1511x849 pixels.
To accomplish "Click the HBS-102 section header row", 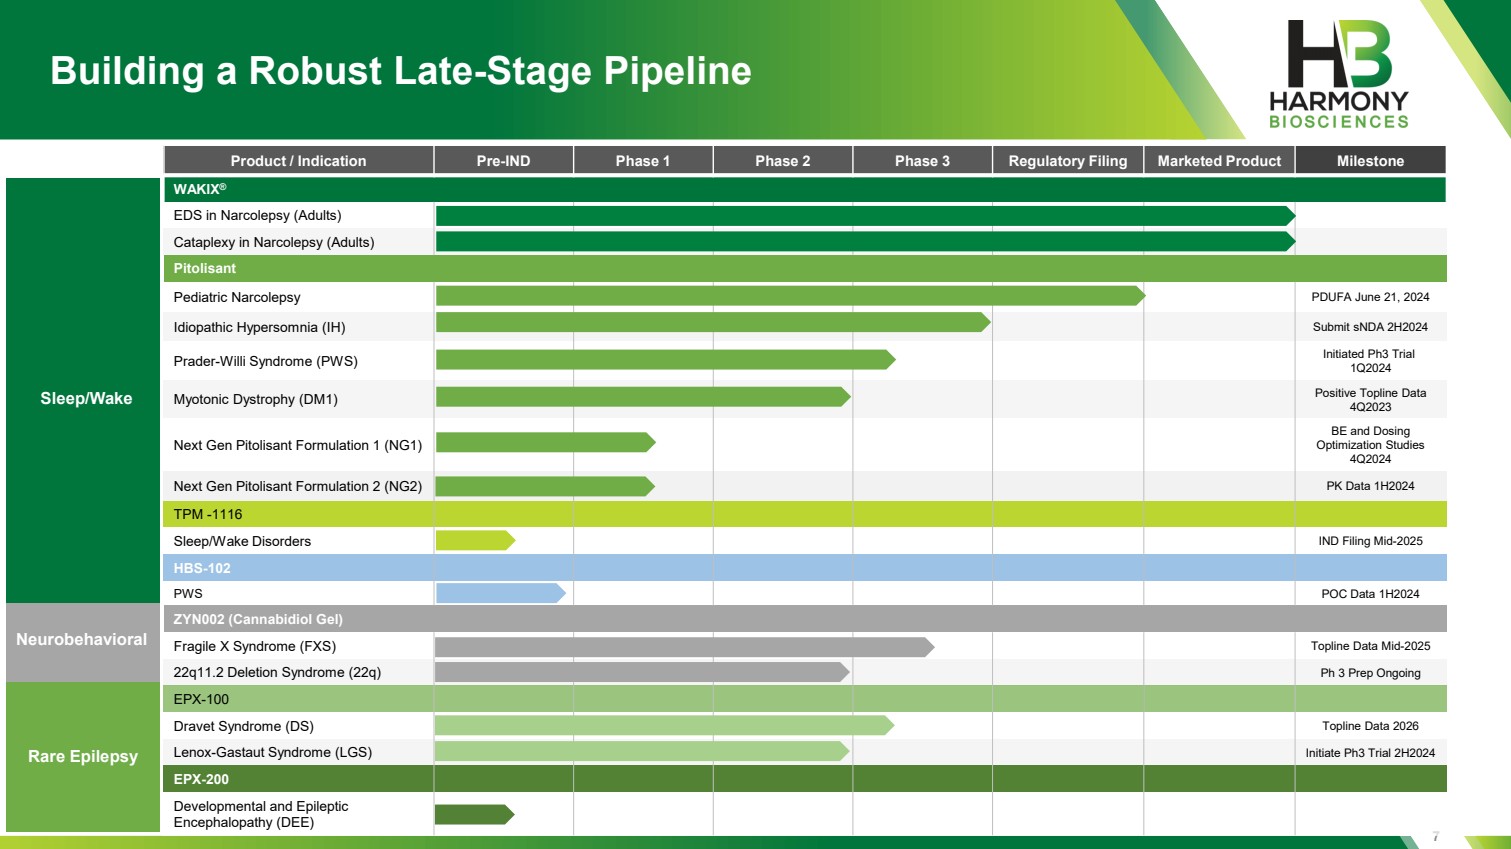I will (805, 568).
